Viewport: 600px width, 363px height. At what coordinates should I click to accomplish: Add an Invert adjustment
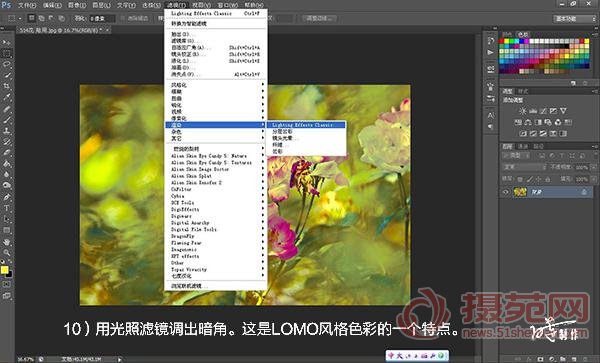point(523,133)
